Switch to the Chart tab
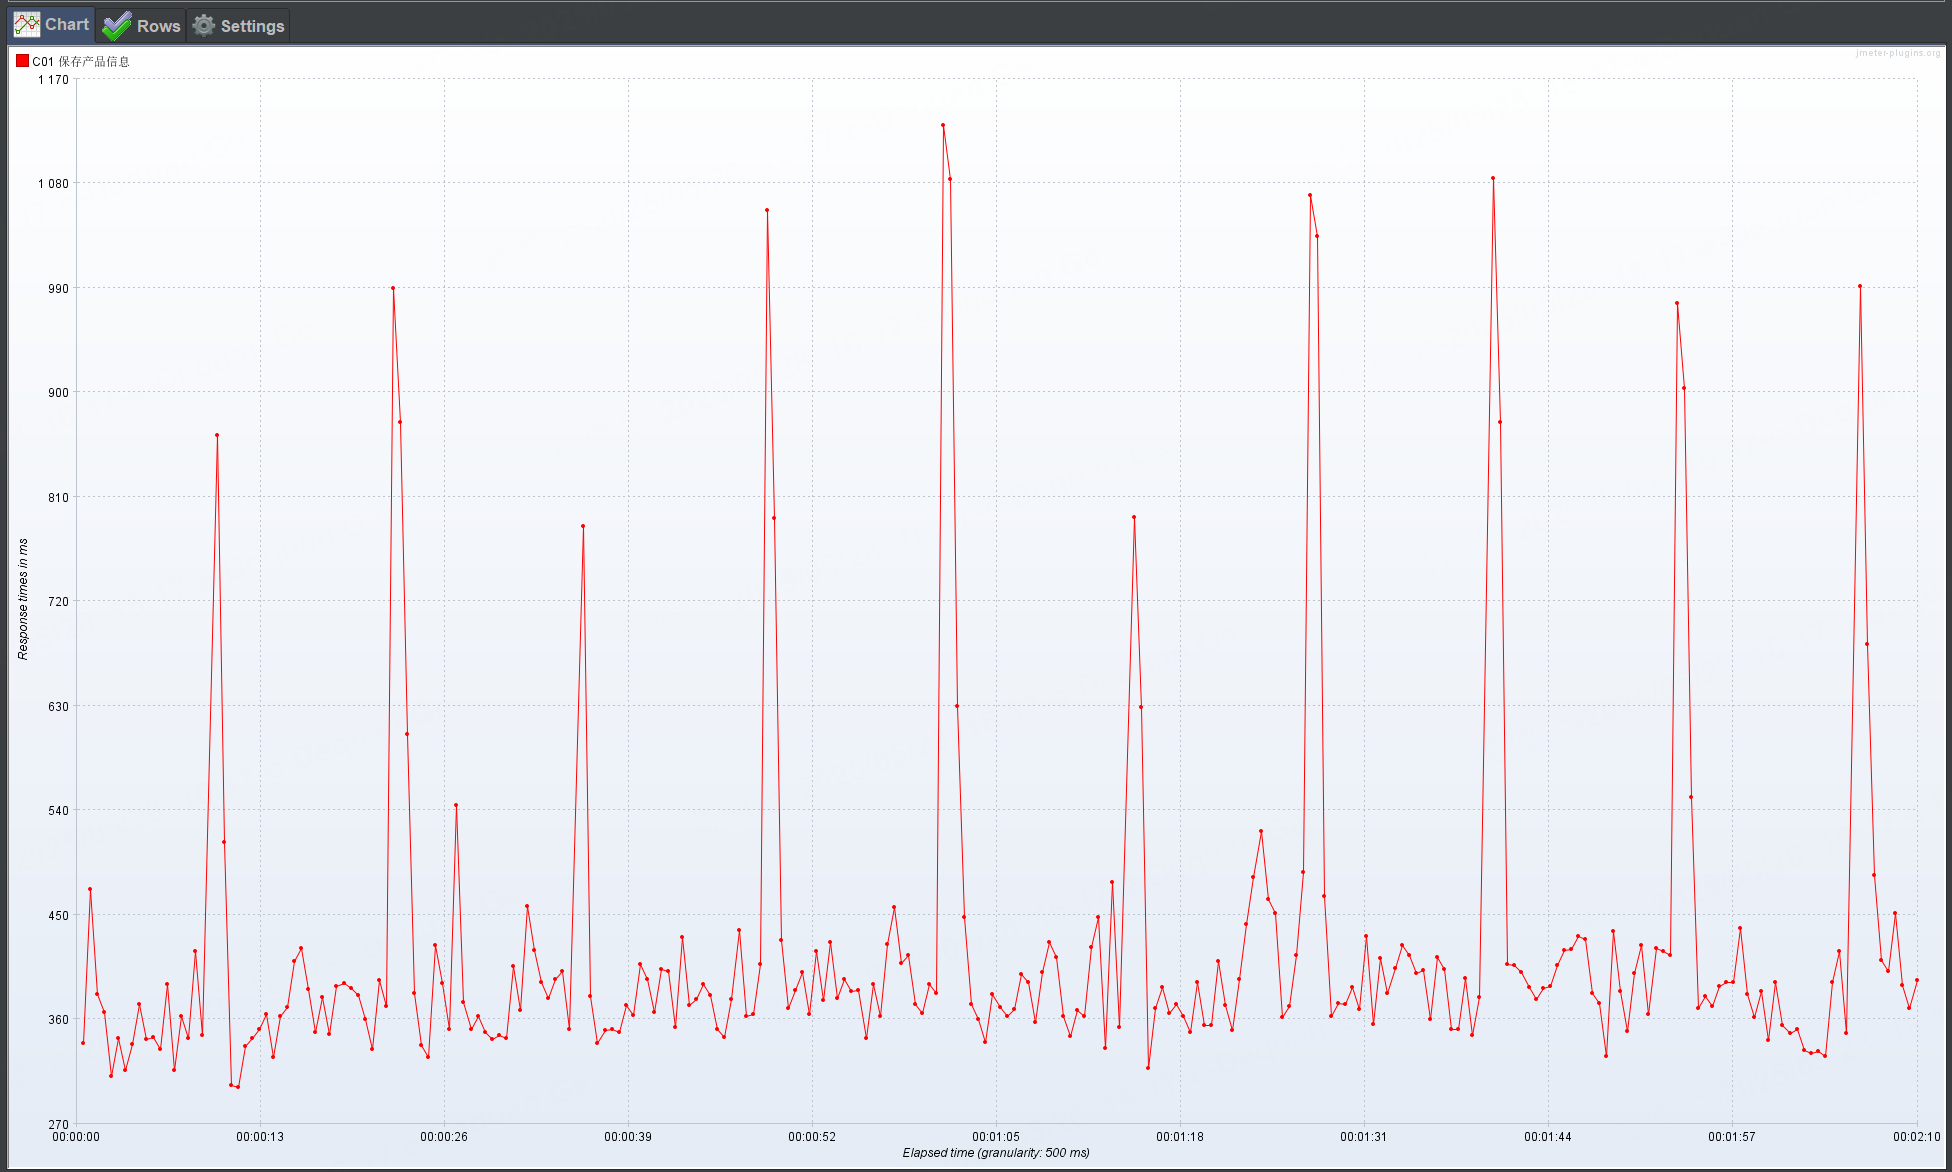1952x1172 pixels. [x=52, y=24]
